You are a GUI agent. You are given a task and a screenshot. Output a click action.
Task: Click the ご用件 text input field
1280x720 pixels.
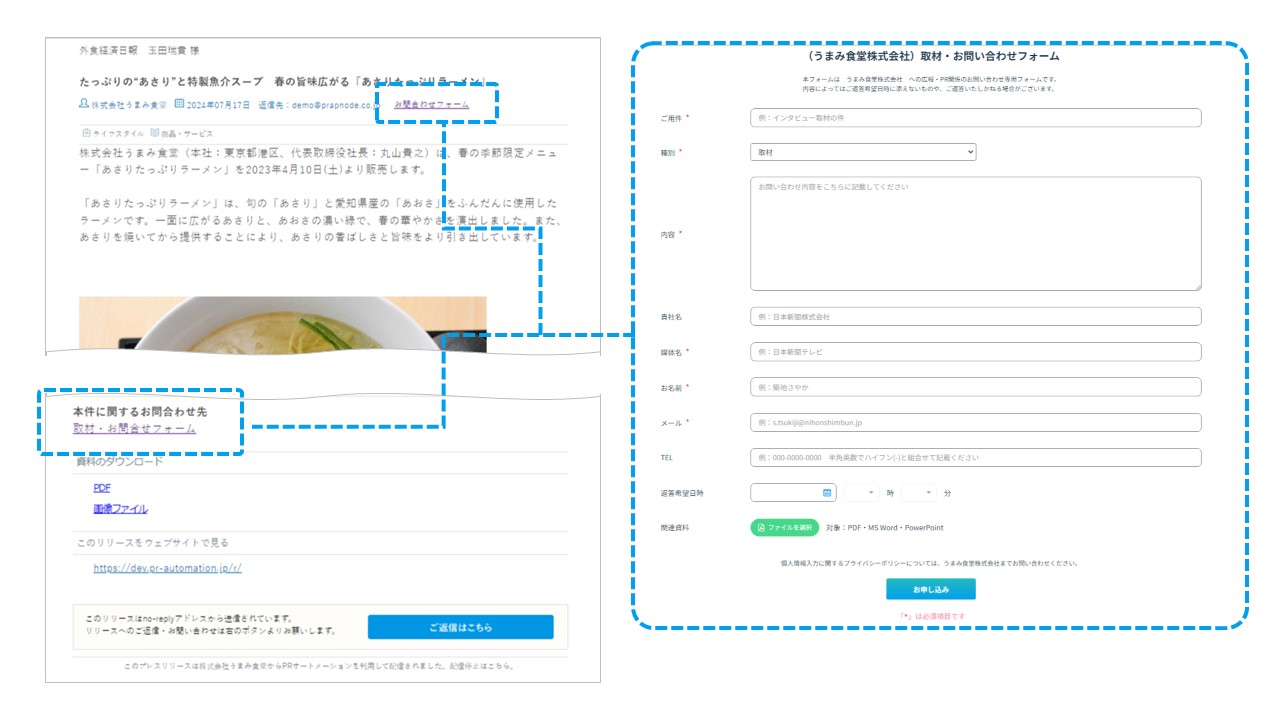(975, 118)
